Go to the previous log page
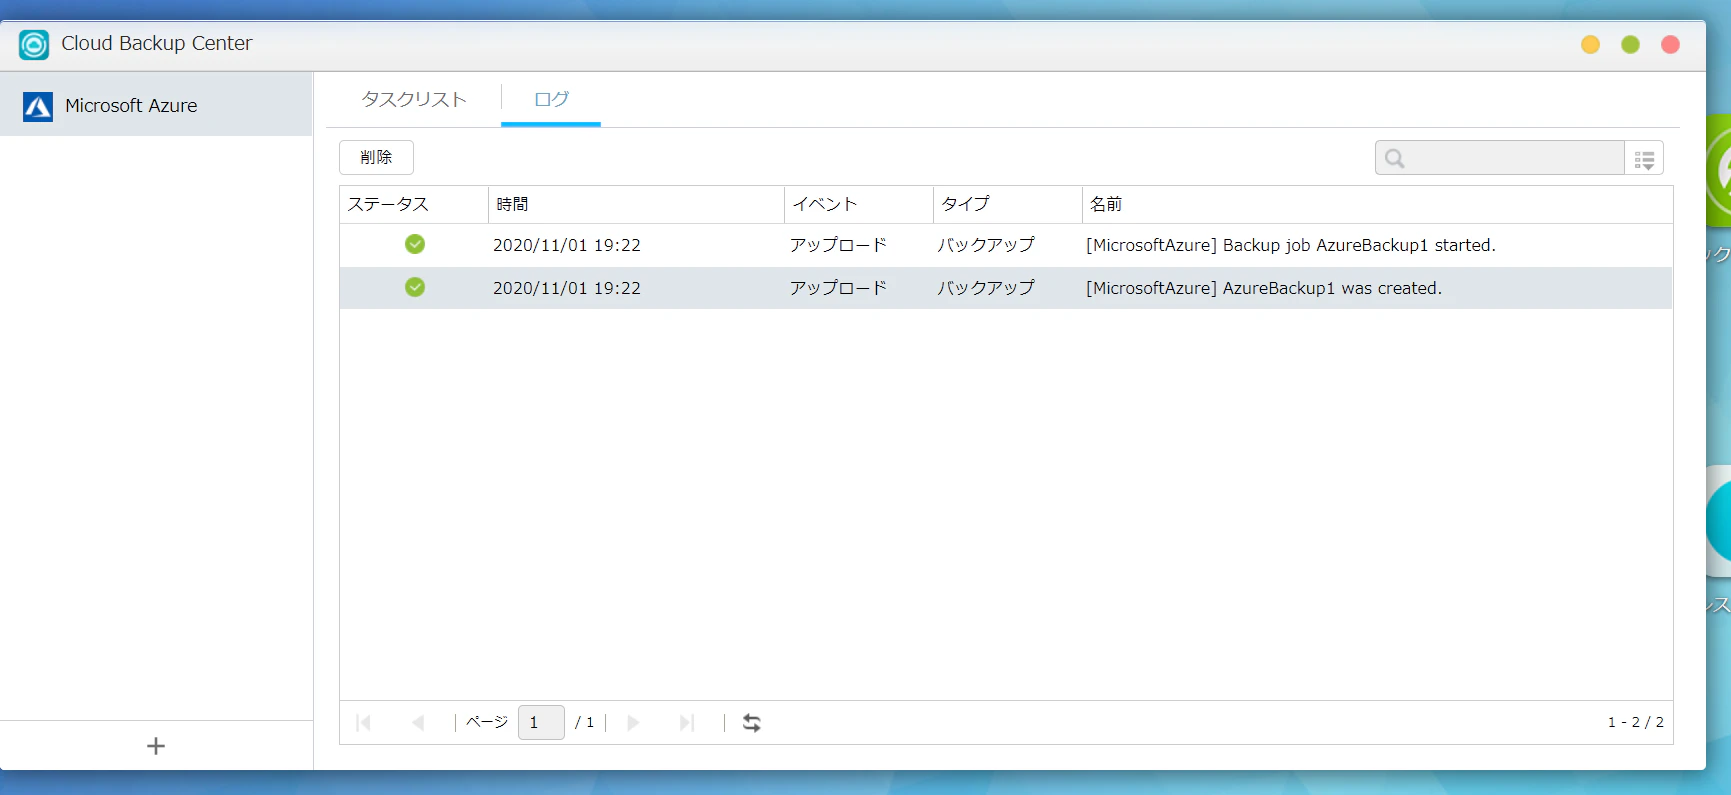Image resolution: width=1731 pixels, height=795 pixels. [418, 722]
